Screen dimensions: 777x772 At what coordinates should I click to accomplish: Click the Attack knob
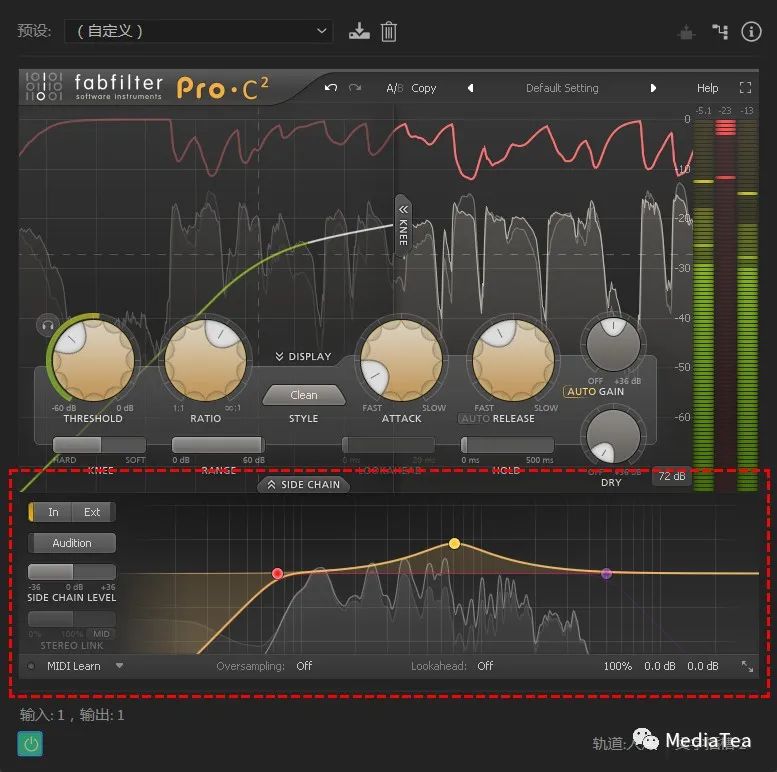pyautogui.click(x=401, y=360)
